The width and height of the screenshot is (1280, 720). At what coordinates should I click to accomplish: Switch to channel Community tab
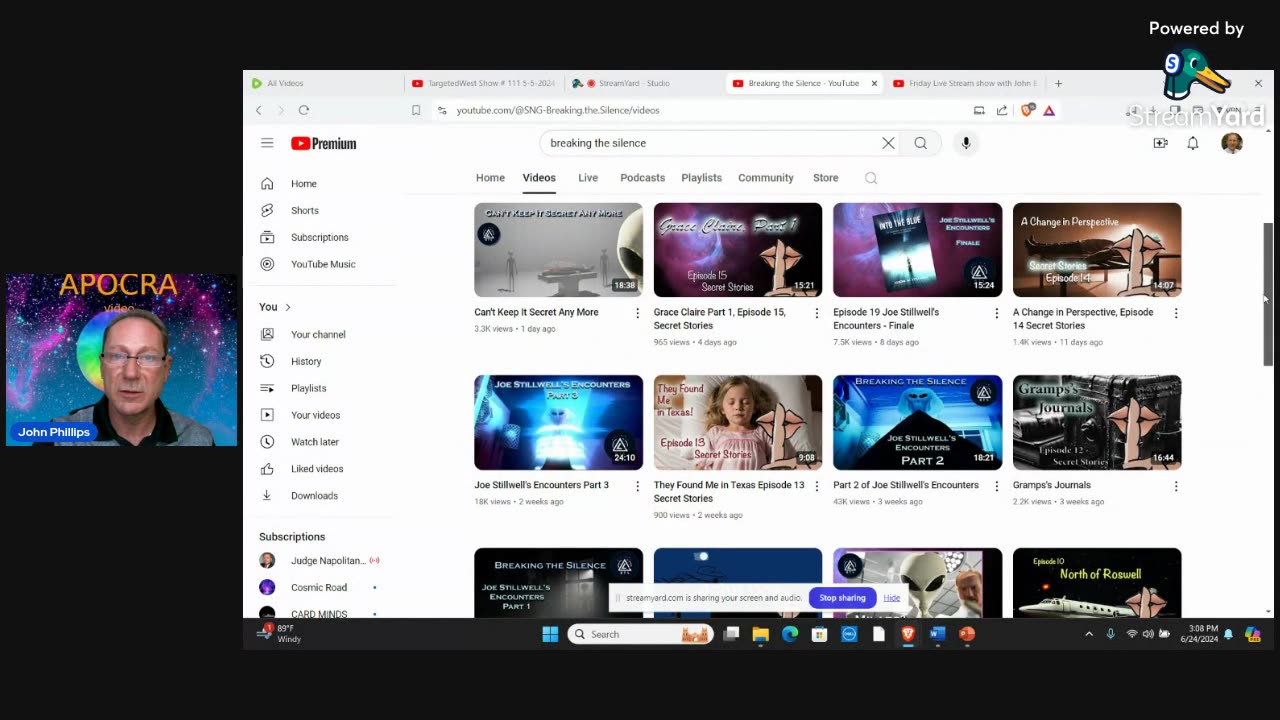pyautogui.click(x=766, y=178)
